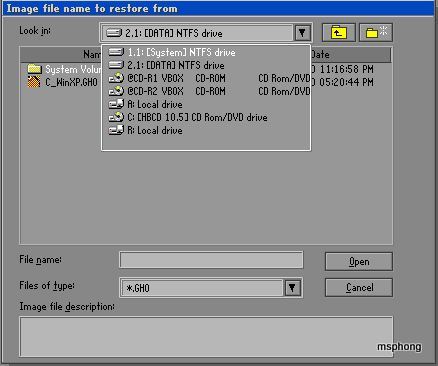Click the up-one-level folder icon
Viewport: 438px width, 366px height.
click(339, 33)
